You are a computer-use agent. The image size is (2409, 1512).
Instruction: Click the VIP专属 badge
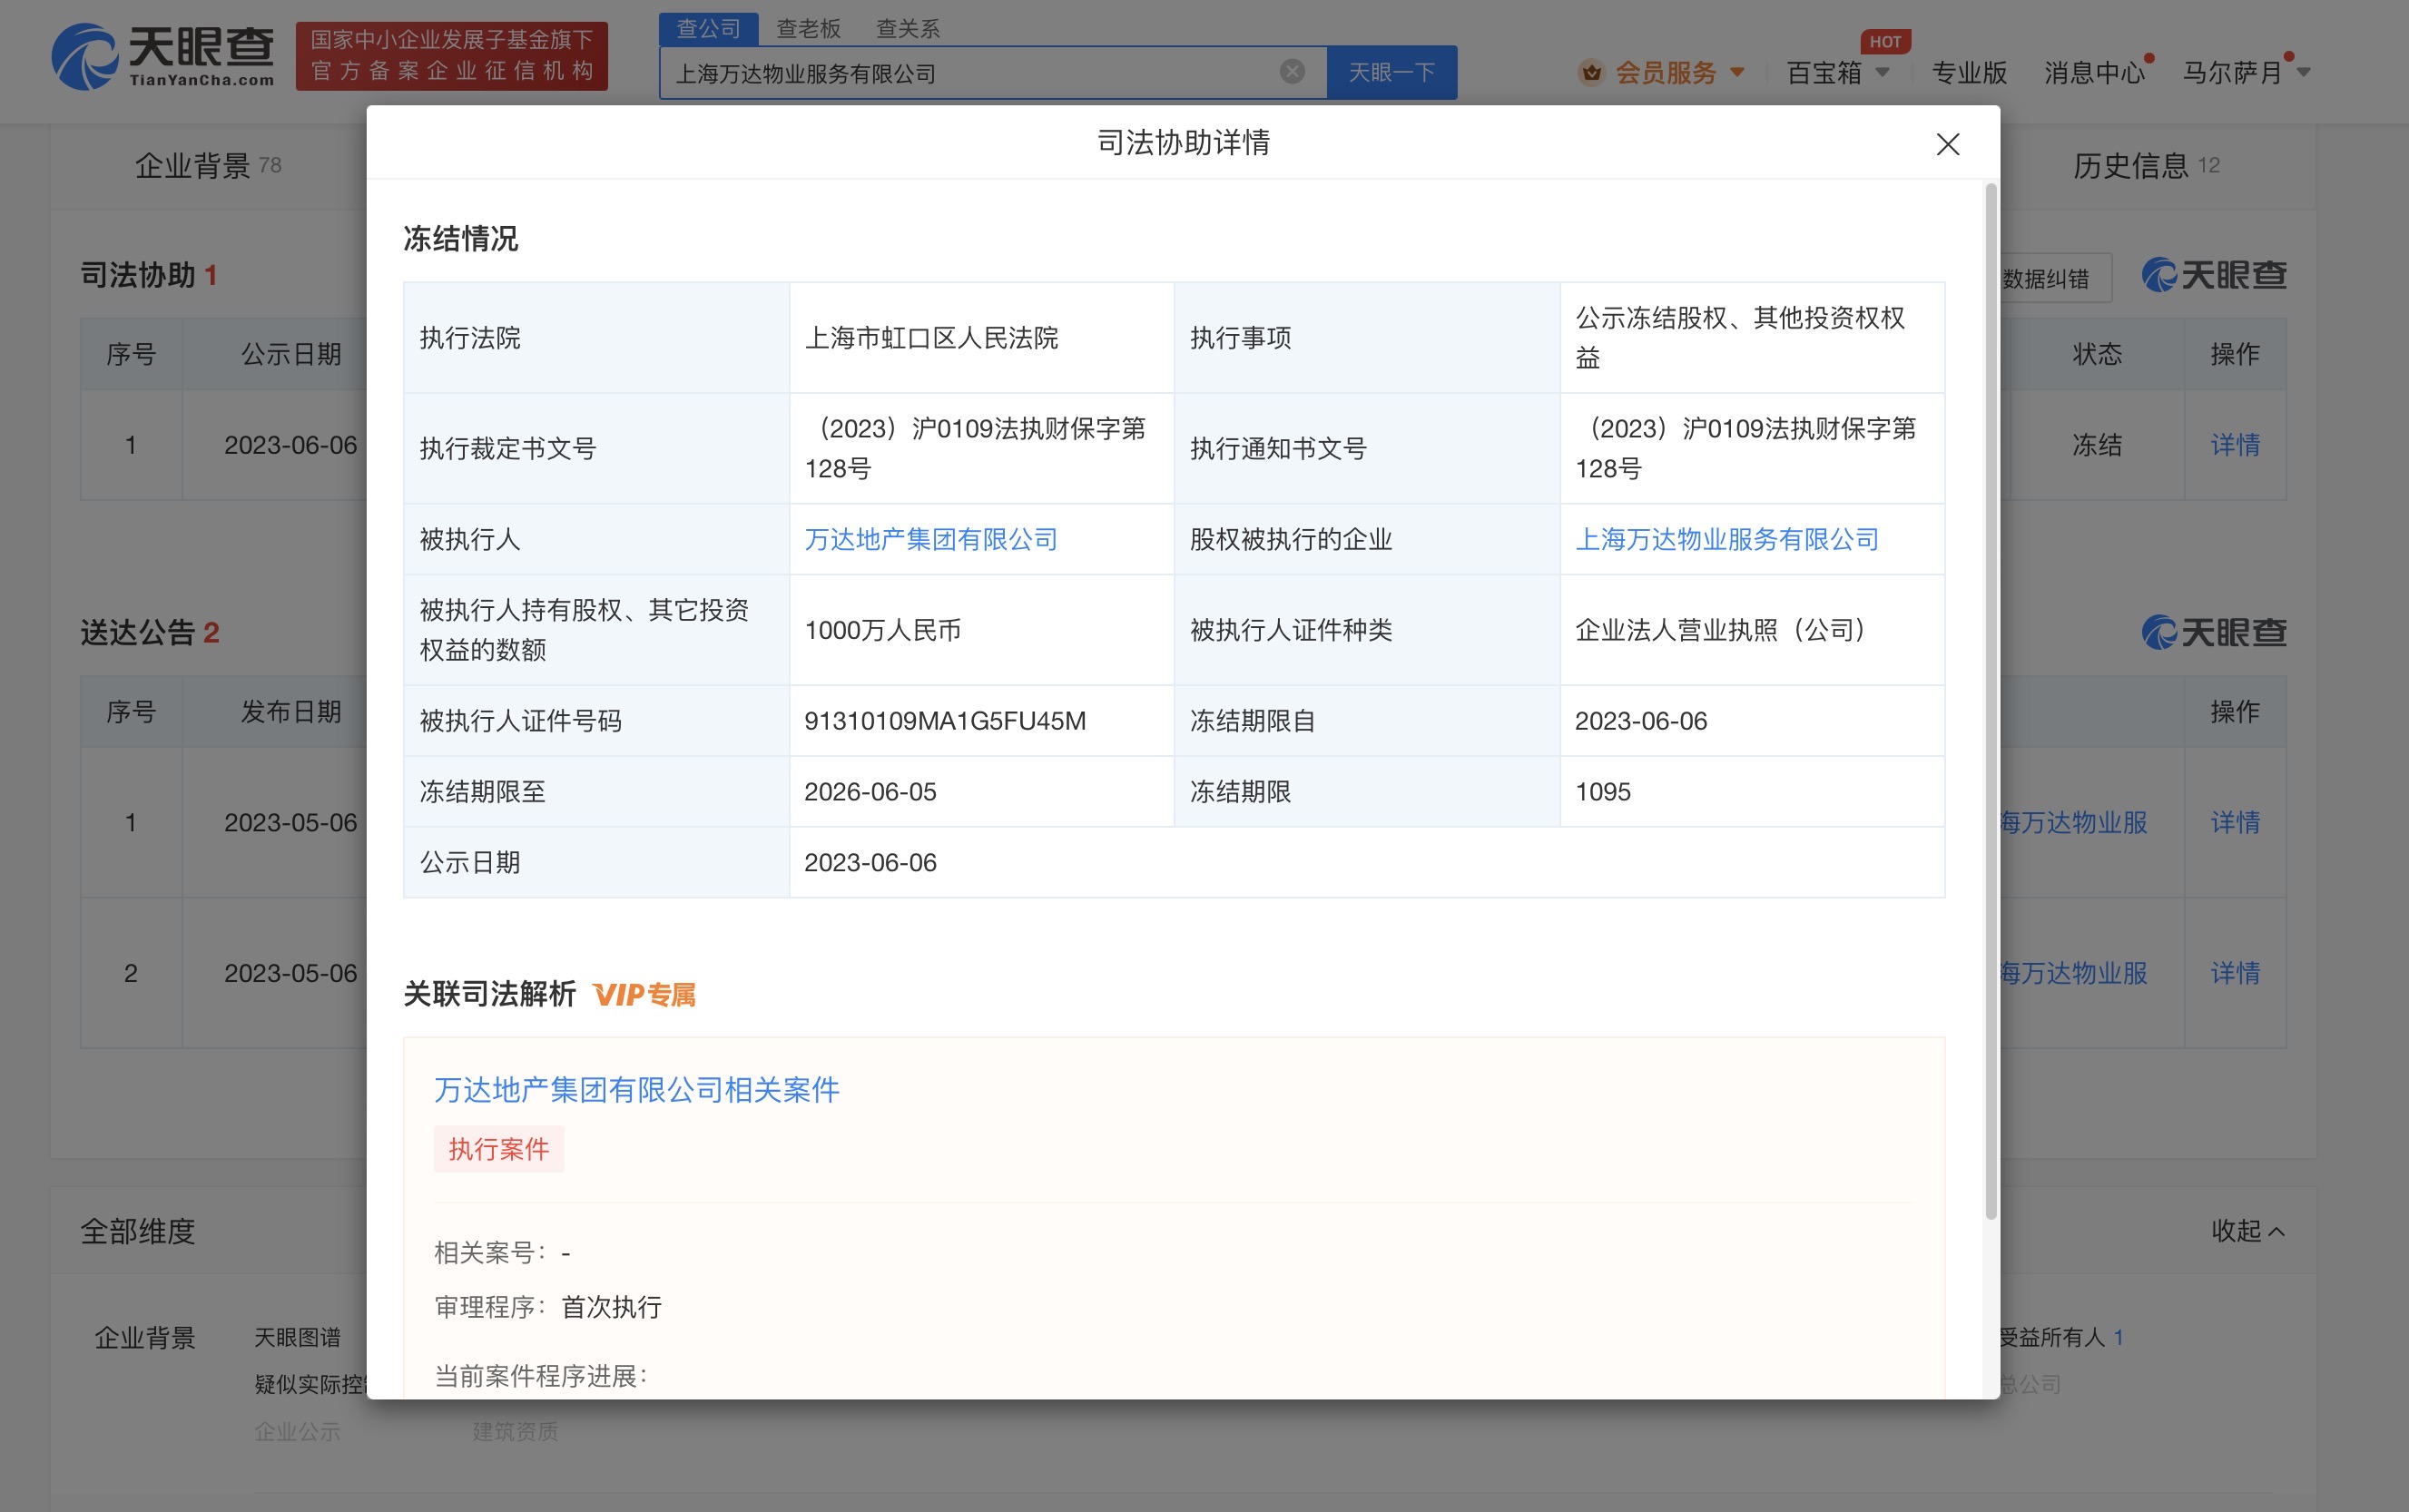point(644,995)
